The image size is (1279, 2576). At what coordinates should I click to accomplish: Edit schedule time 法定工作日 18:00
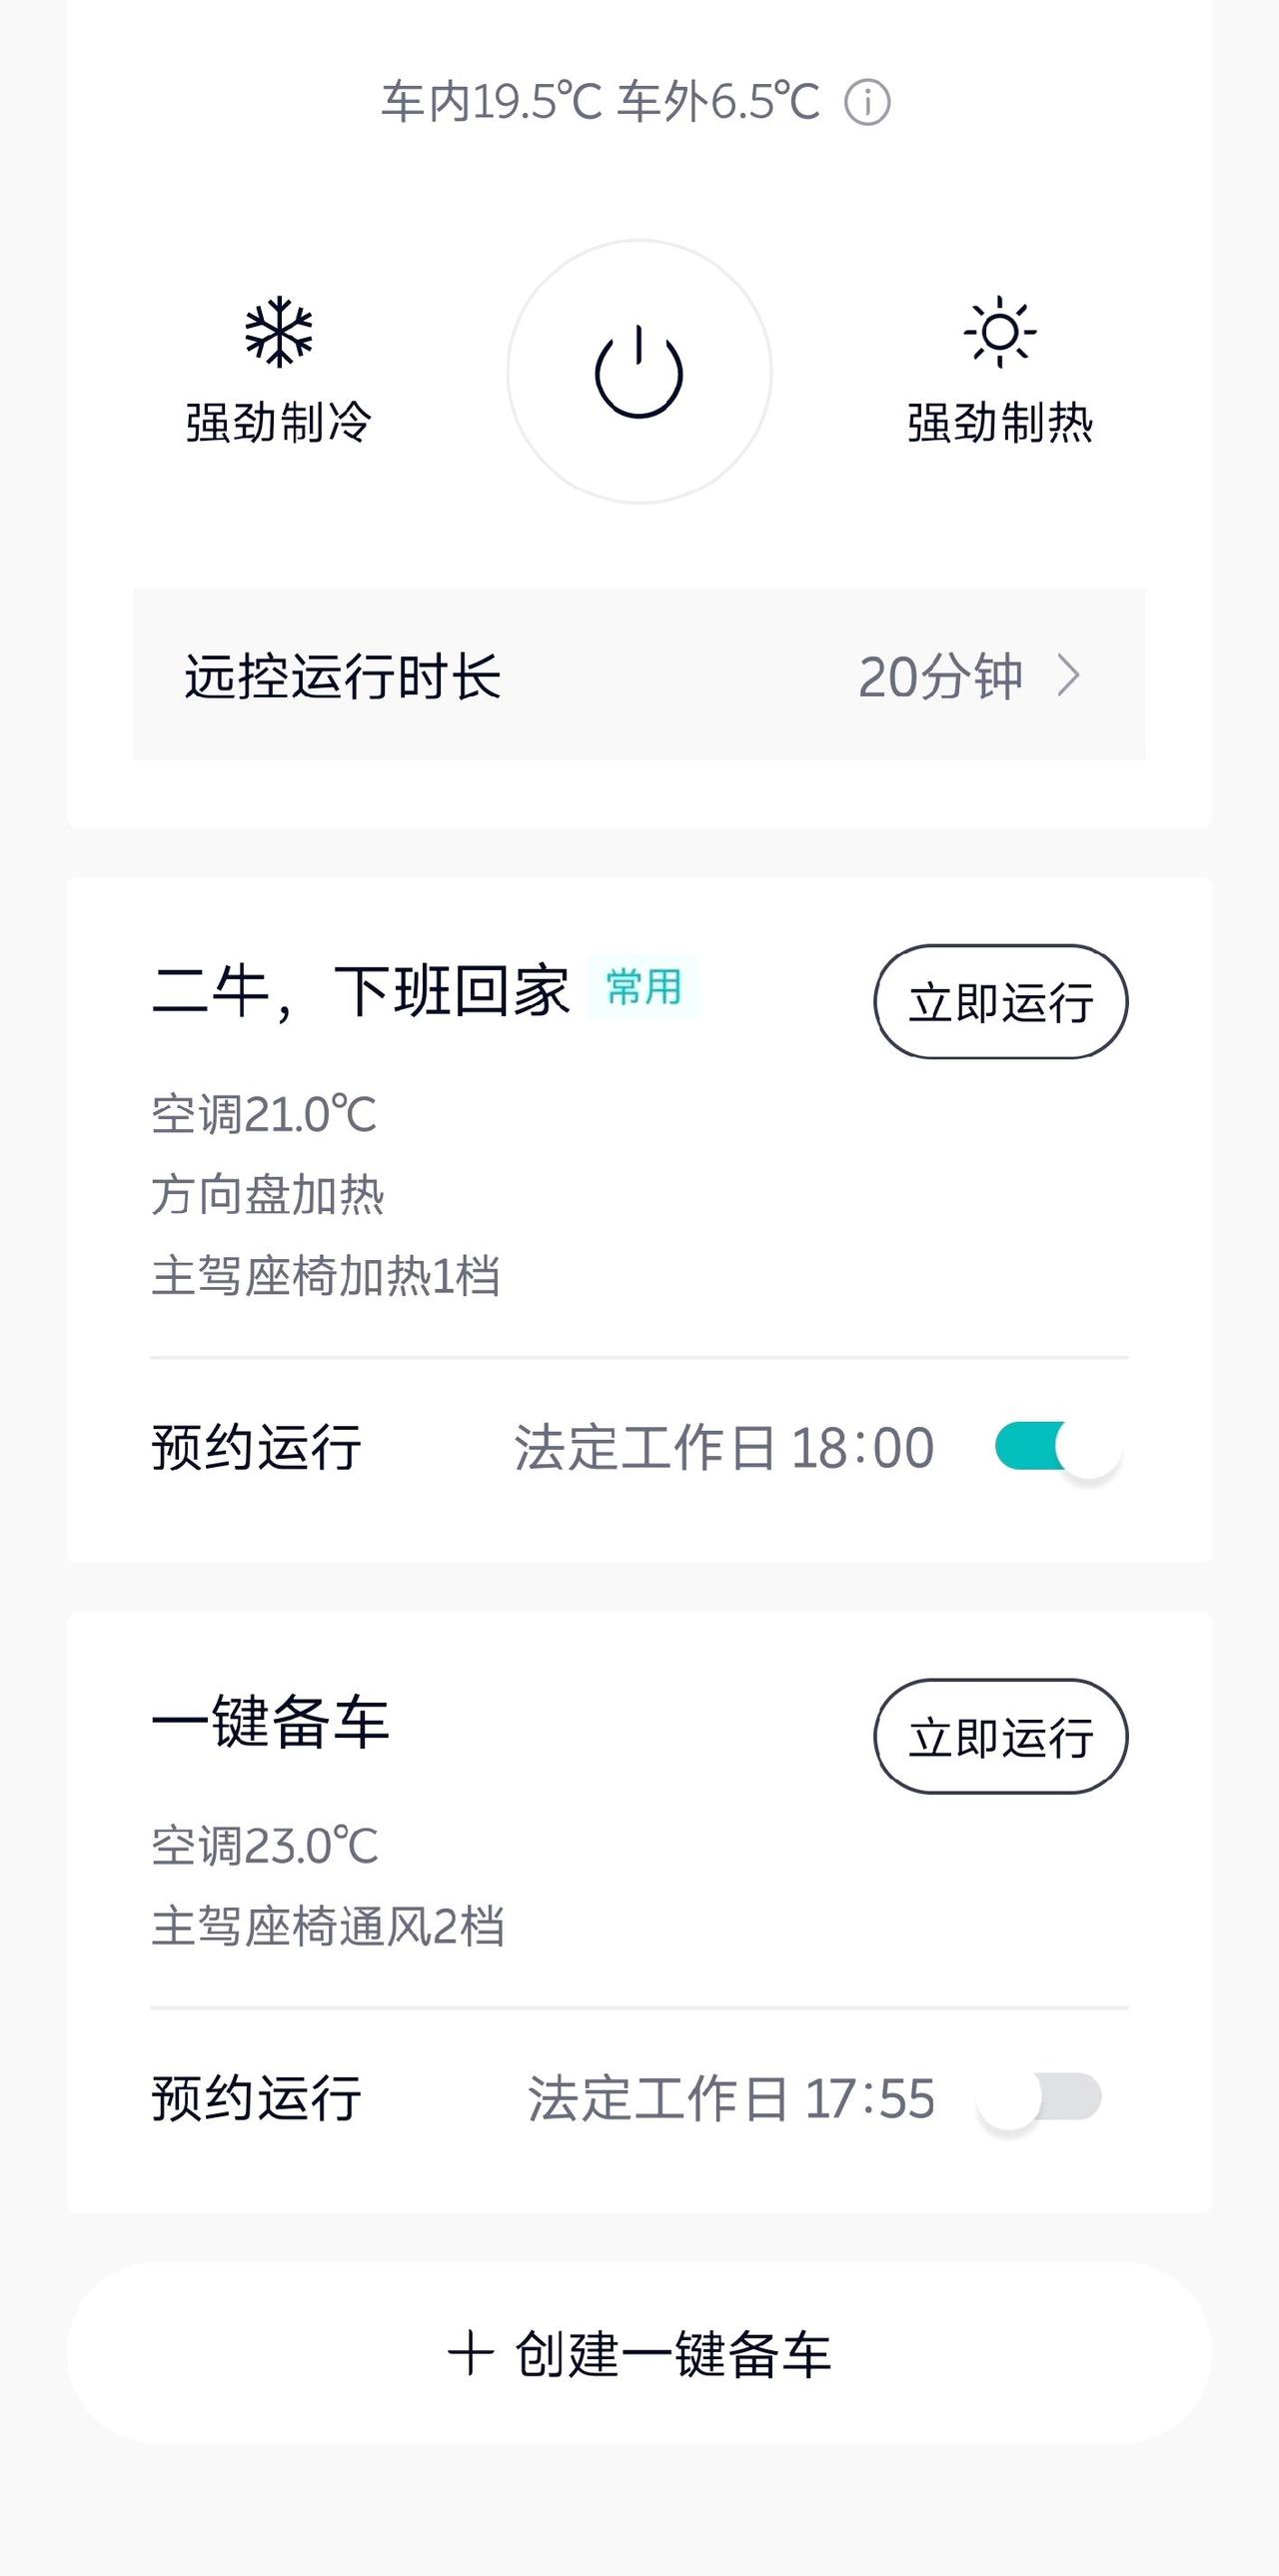(724, 1448)
